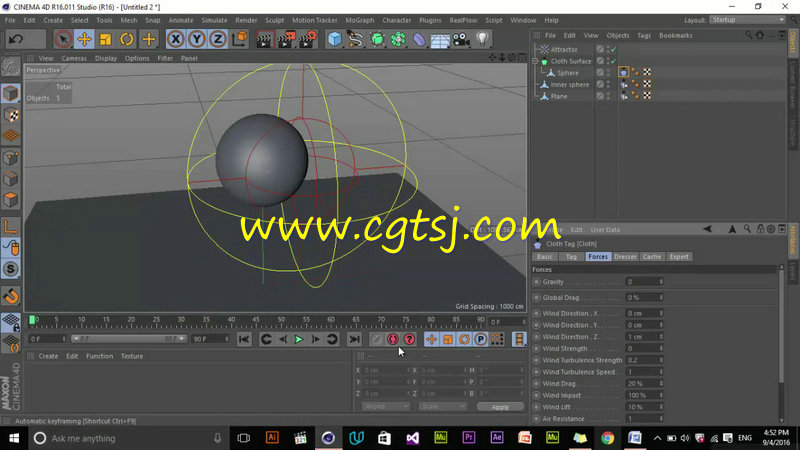Toggle the Wind Drag keyframe circle
Image resolution: width=800 pixels, height=450 pixels.
coord(536,384)
